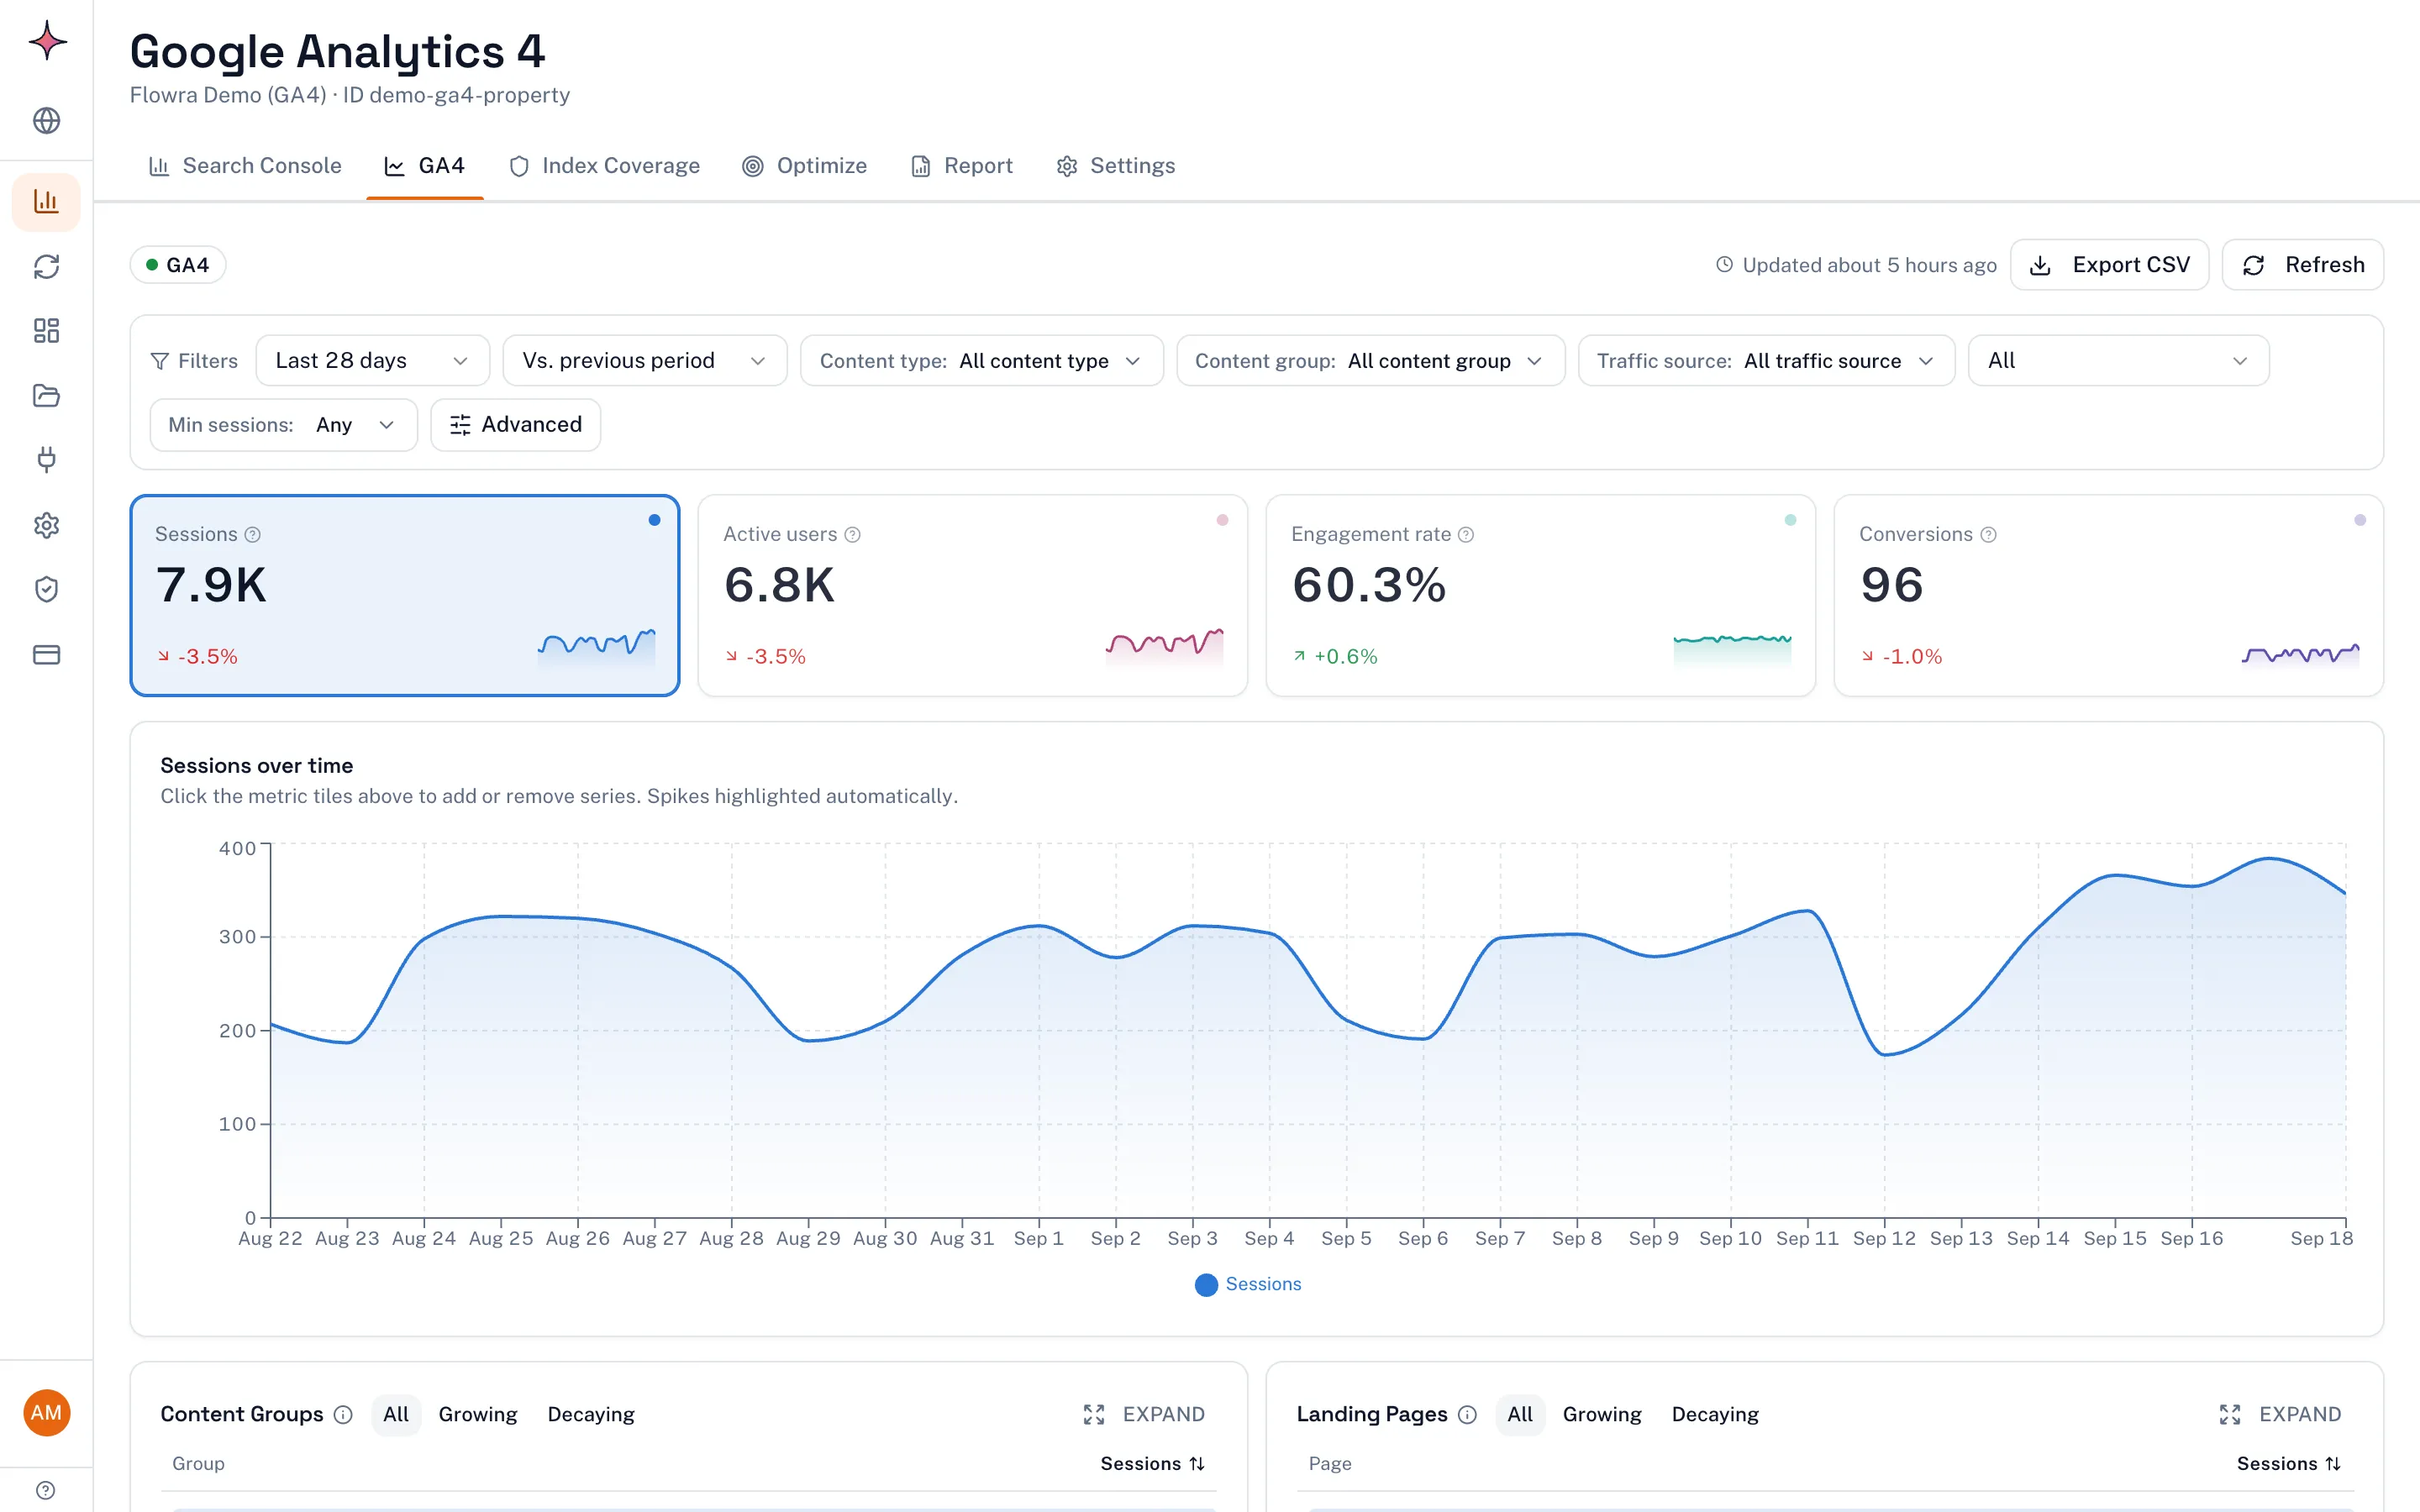Sort Content Groups by Sessions column
This screenshot has width=2420, height=1512.
(1152, 1463)
